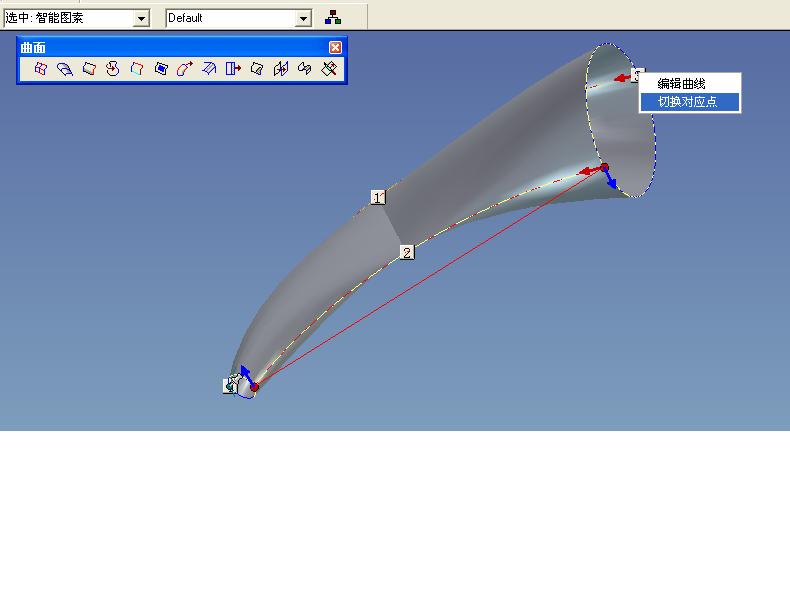This screenshot has height=607, width=790.
Task: Click the blue arrow handle at the small tip
Action: click(246, 374)
